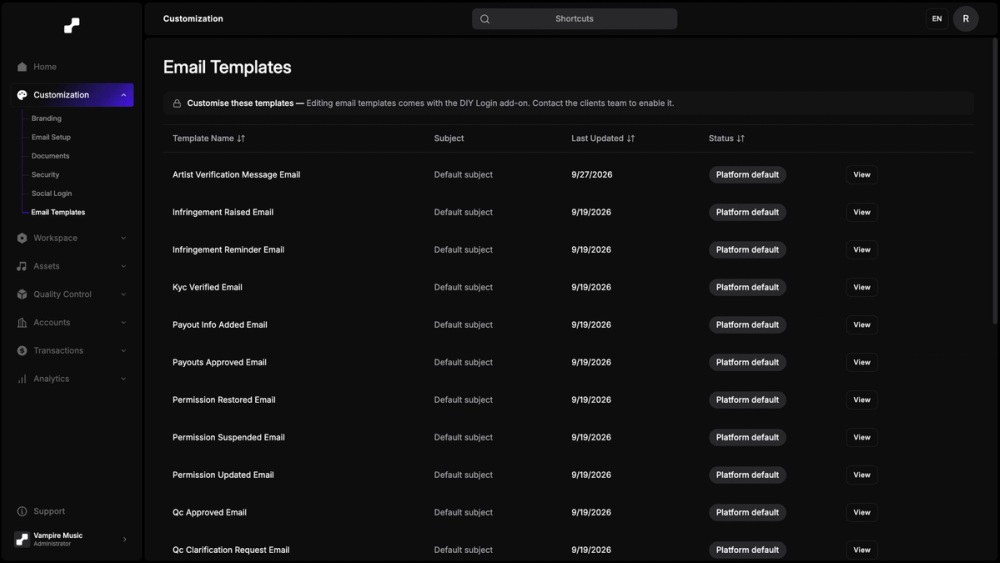Open the Branding submenu item
This screenshot has width=1000, height=563.
47,119
